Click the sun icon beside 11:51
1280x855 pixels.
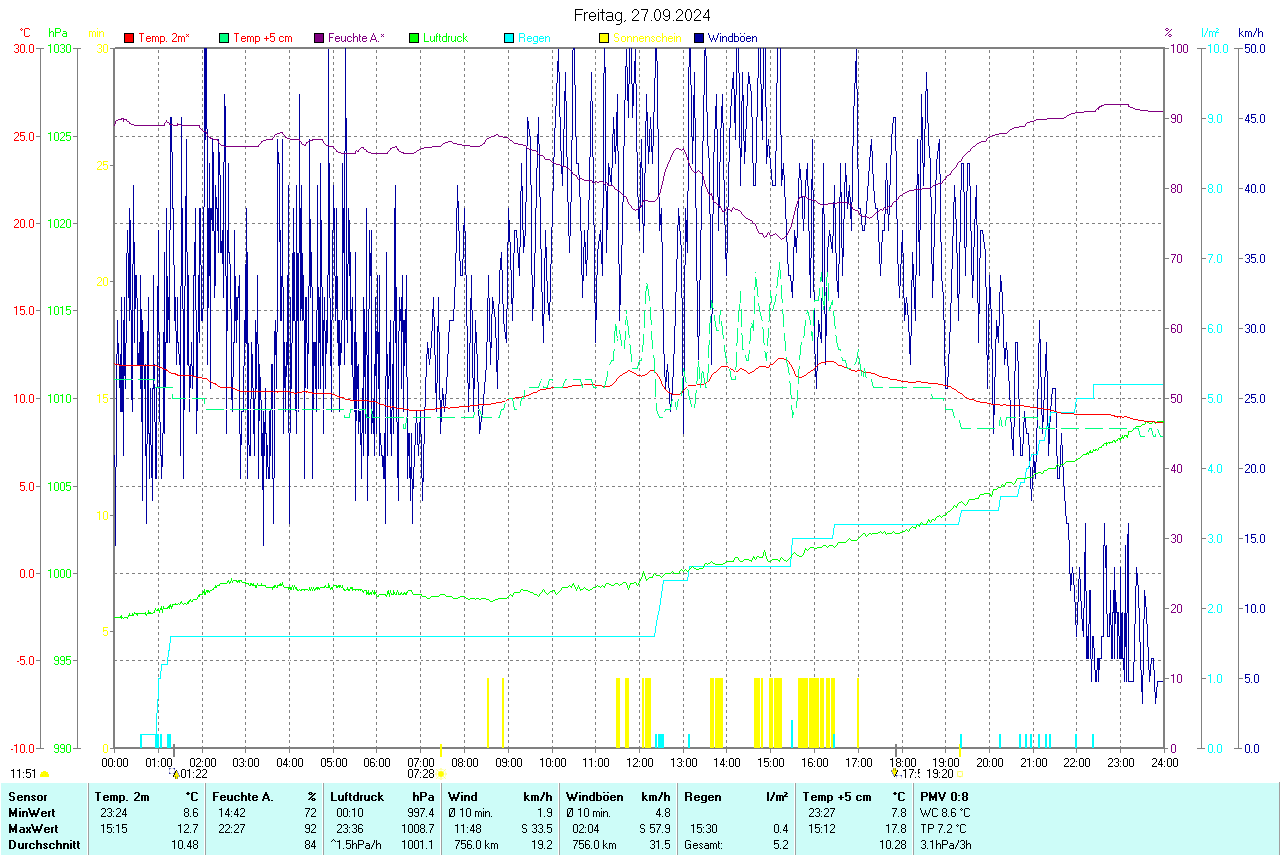point(45,774)
